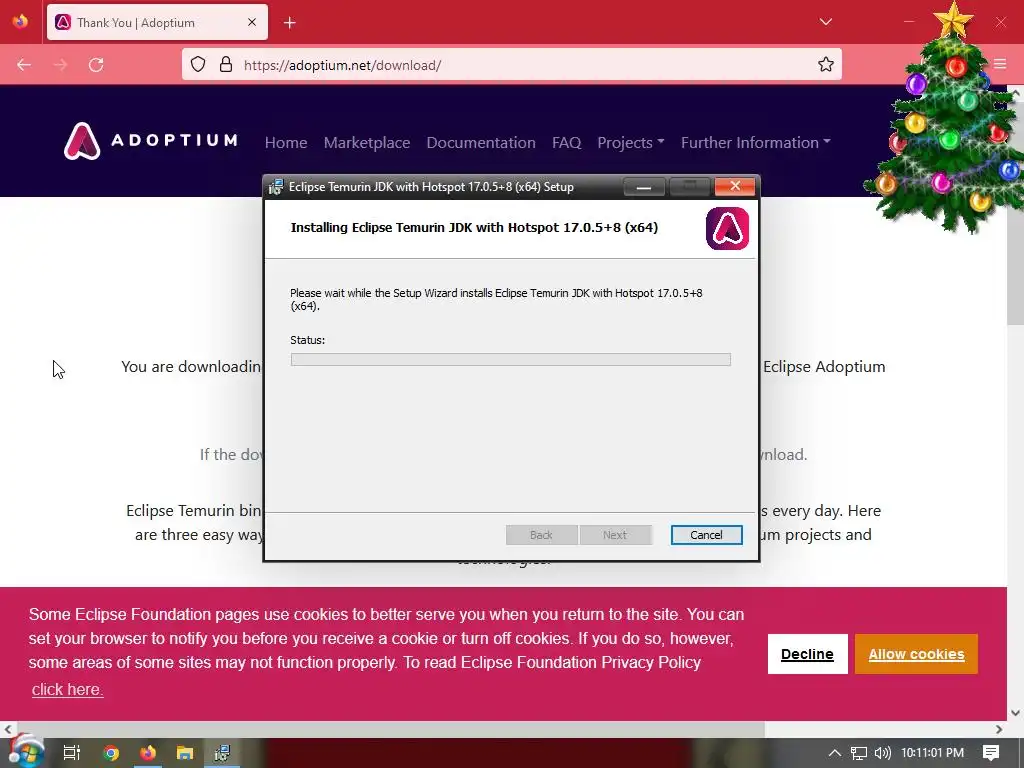Screen dimensions: 1024x768
Task: Reload the page with refresh icon
Action: pos(96,65)
